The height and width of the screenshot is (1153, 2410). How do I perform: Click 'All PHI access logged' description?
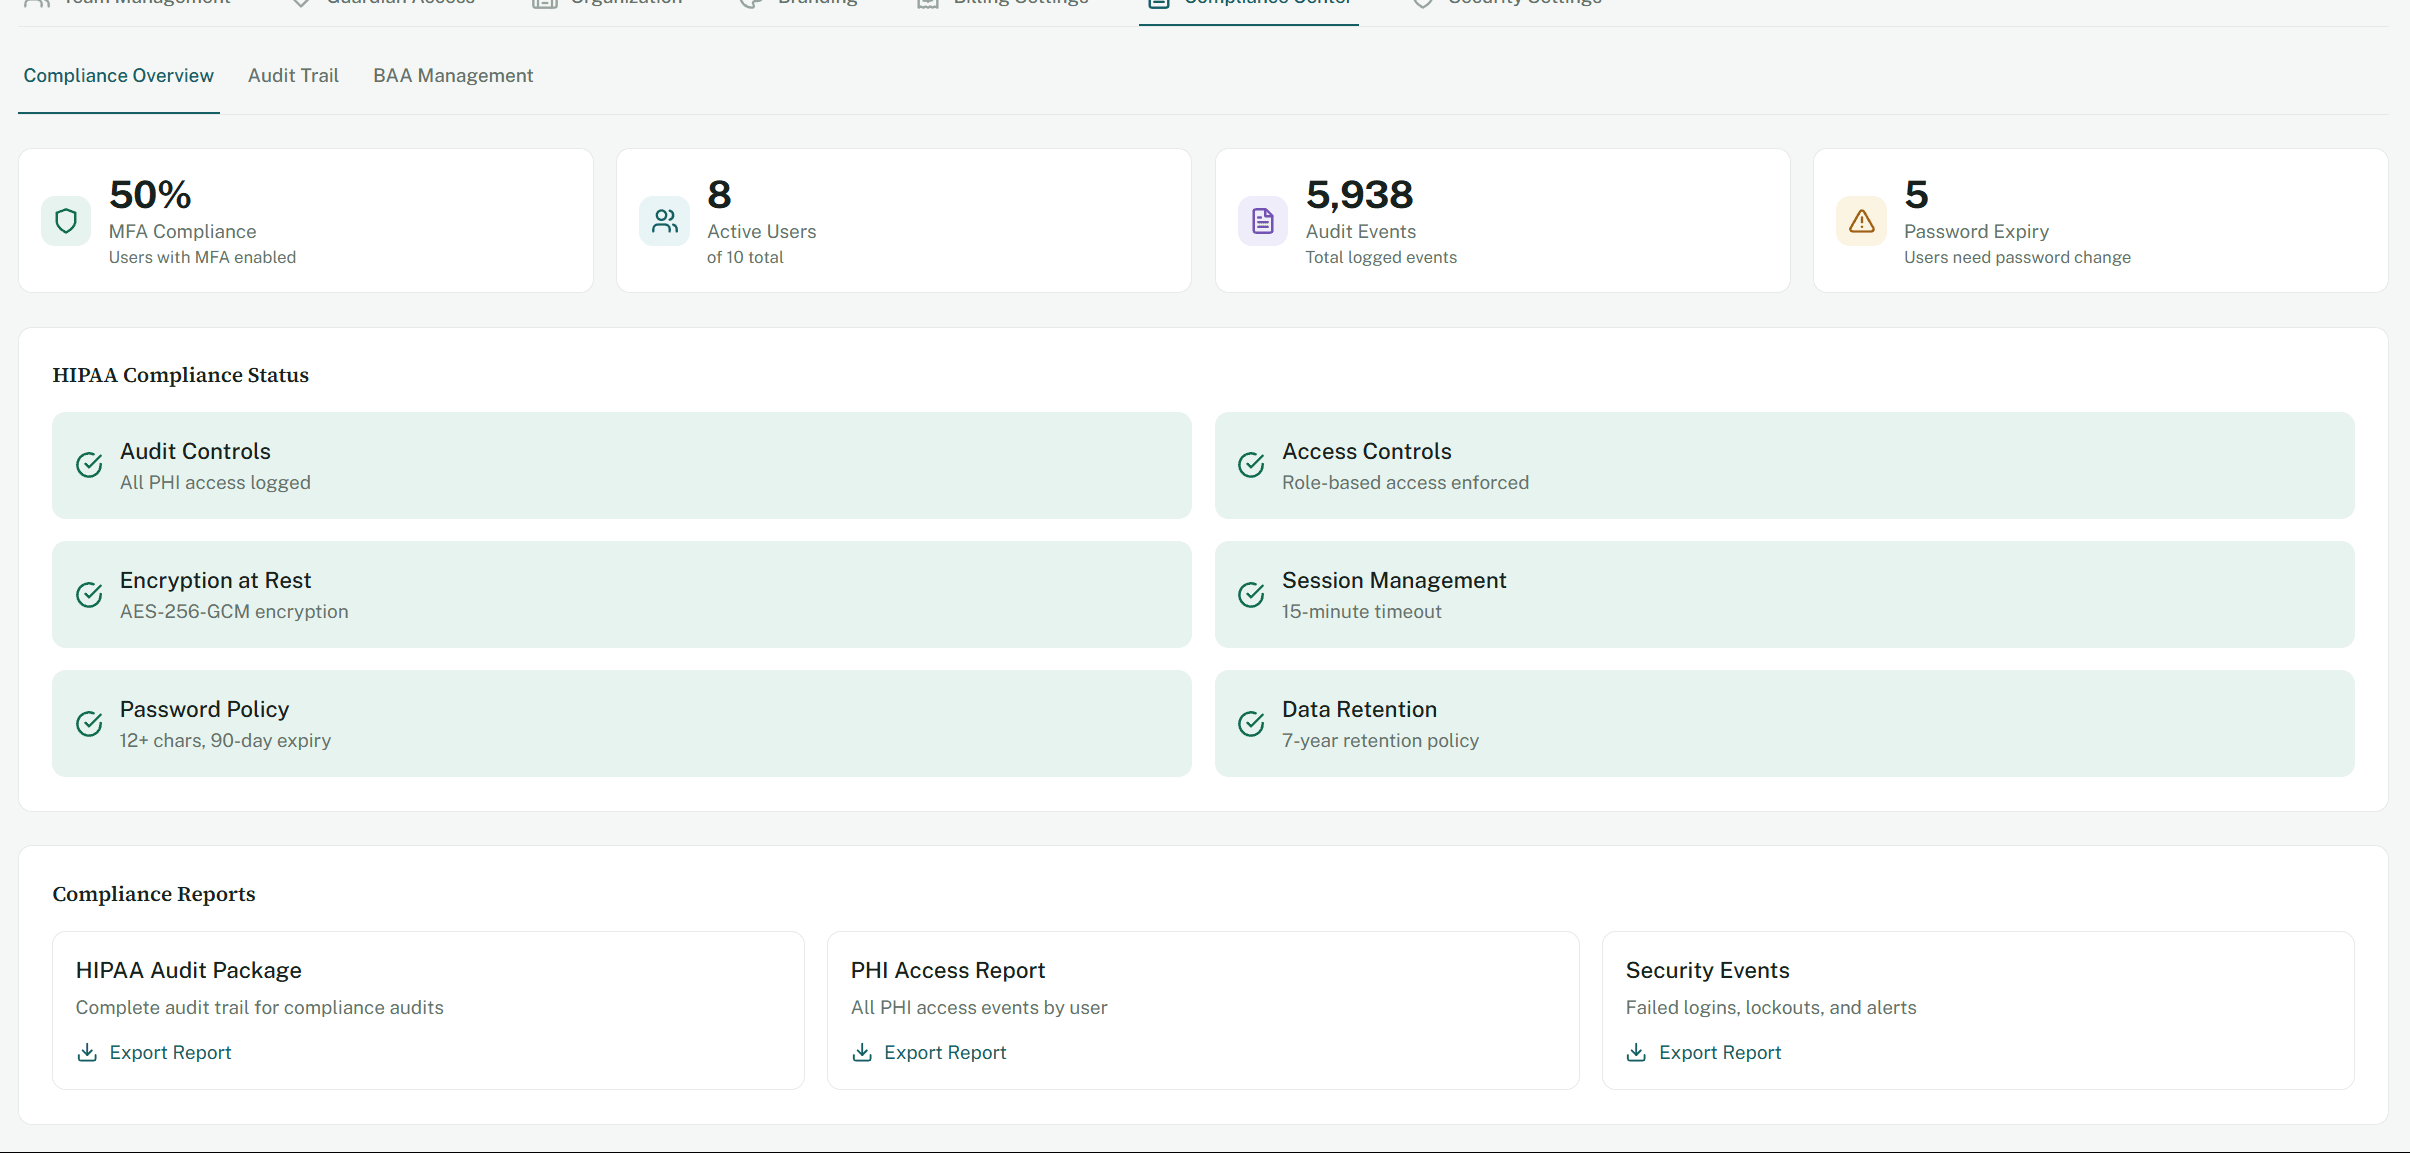point(215,482)
